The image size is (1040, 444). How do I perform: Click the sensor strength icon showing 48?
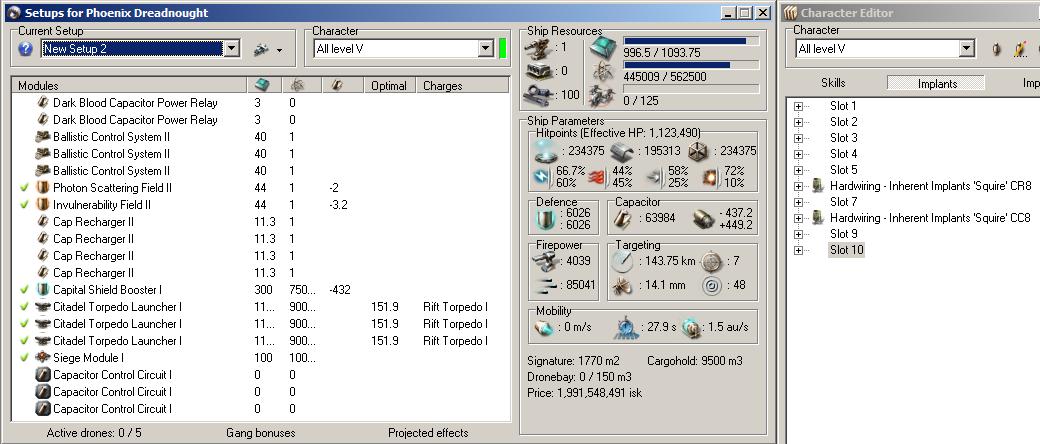pyautogui.click(x=712, y=285)
